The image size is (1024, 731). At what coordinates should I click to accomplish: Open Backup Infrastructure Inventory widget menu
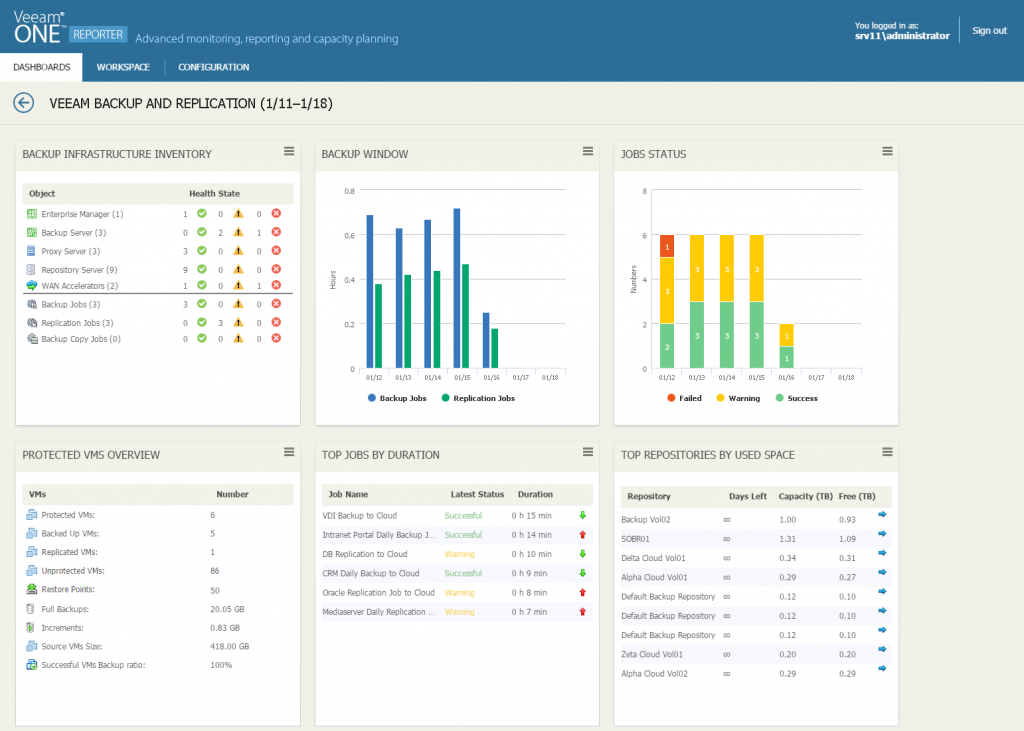pyautogui.click(x=289, y=151)
